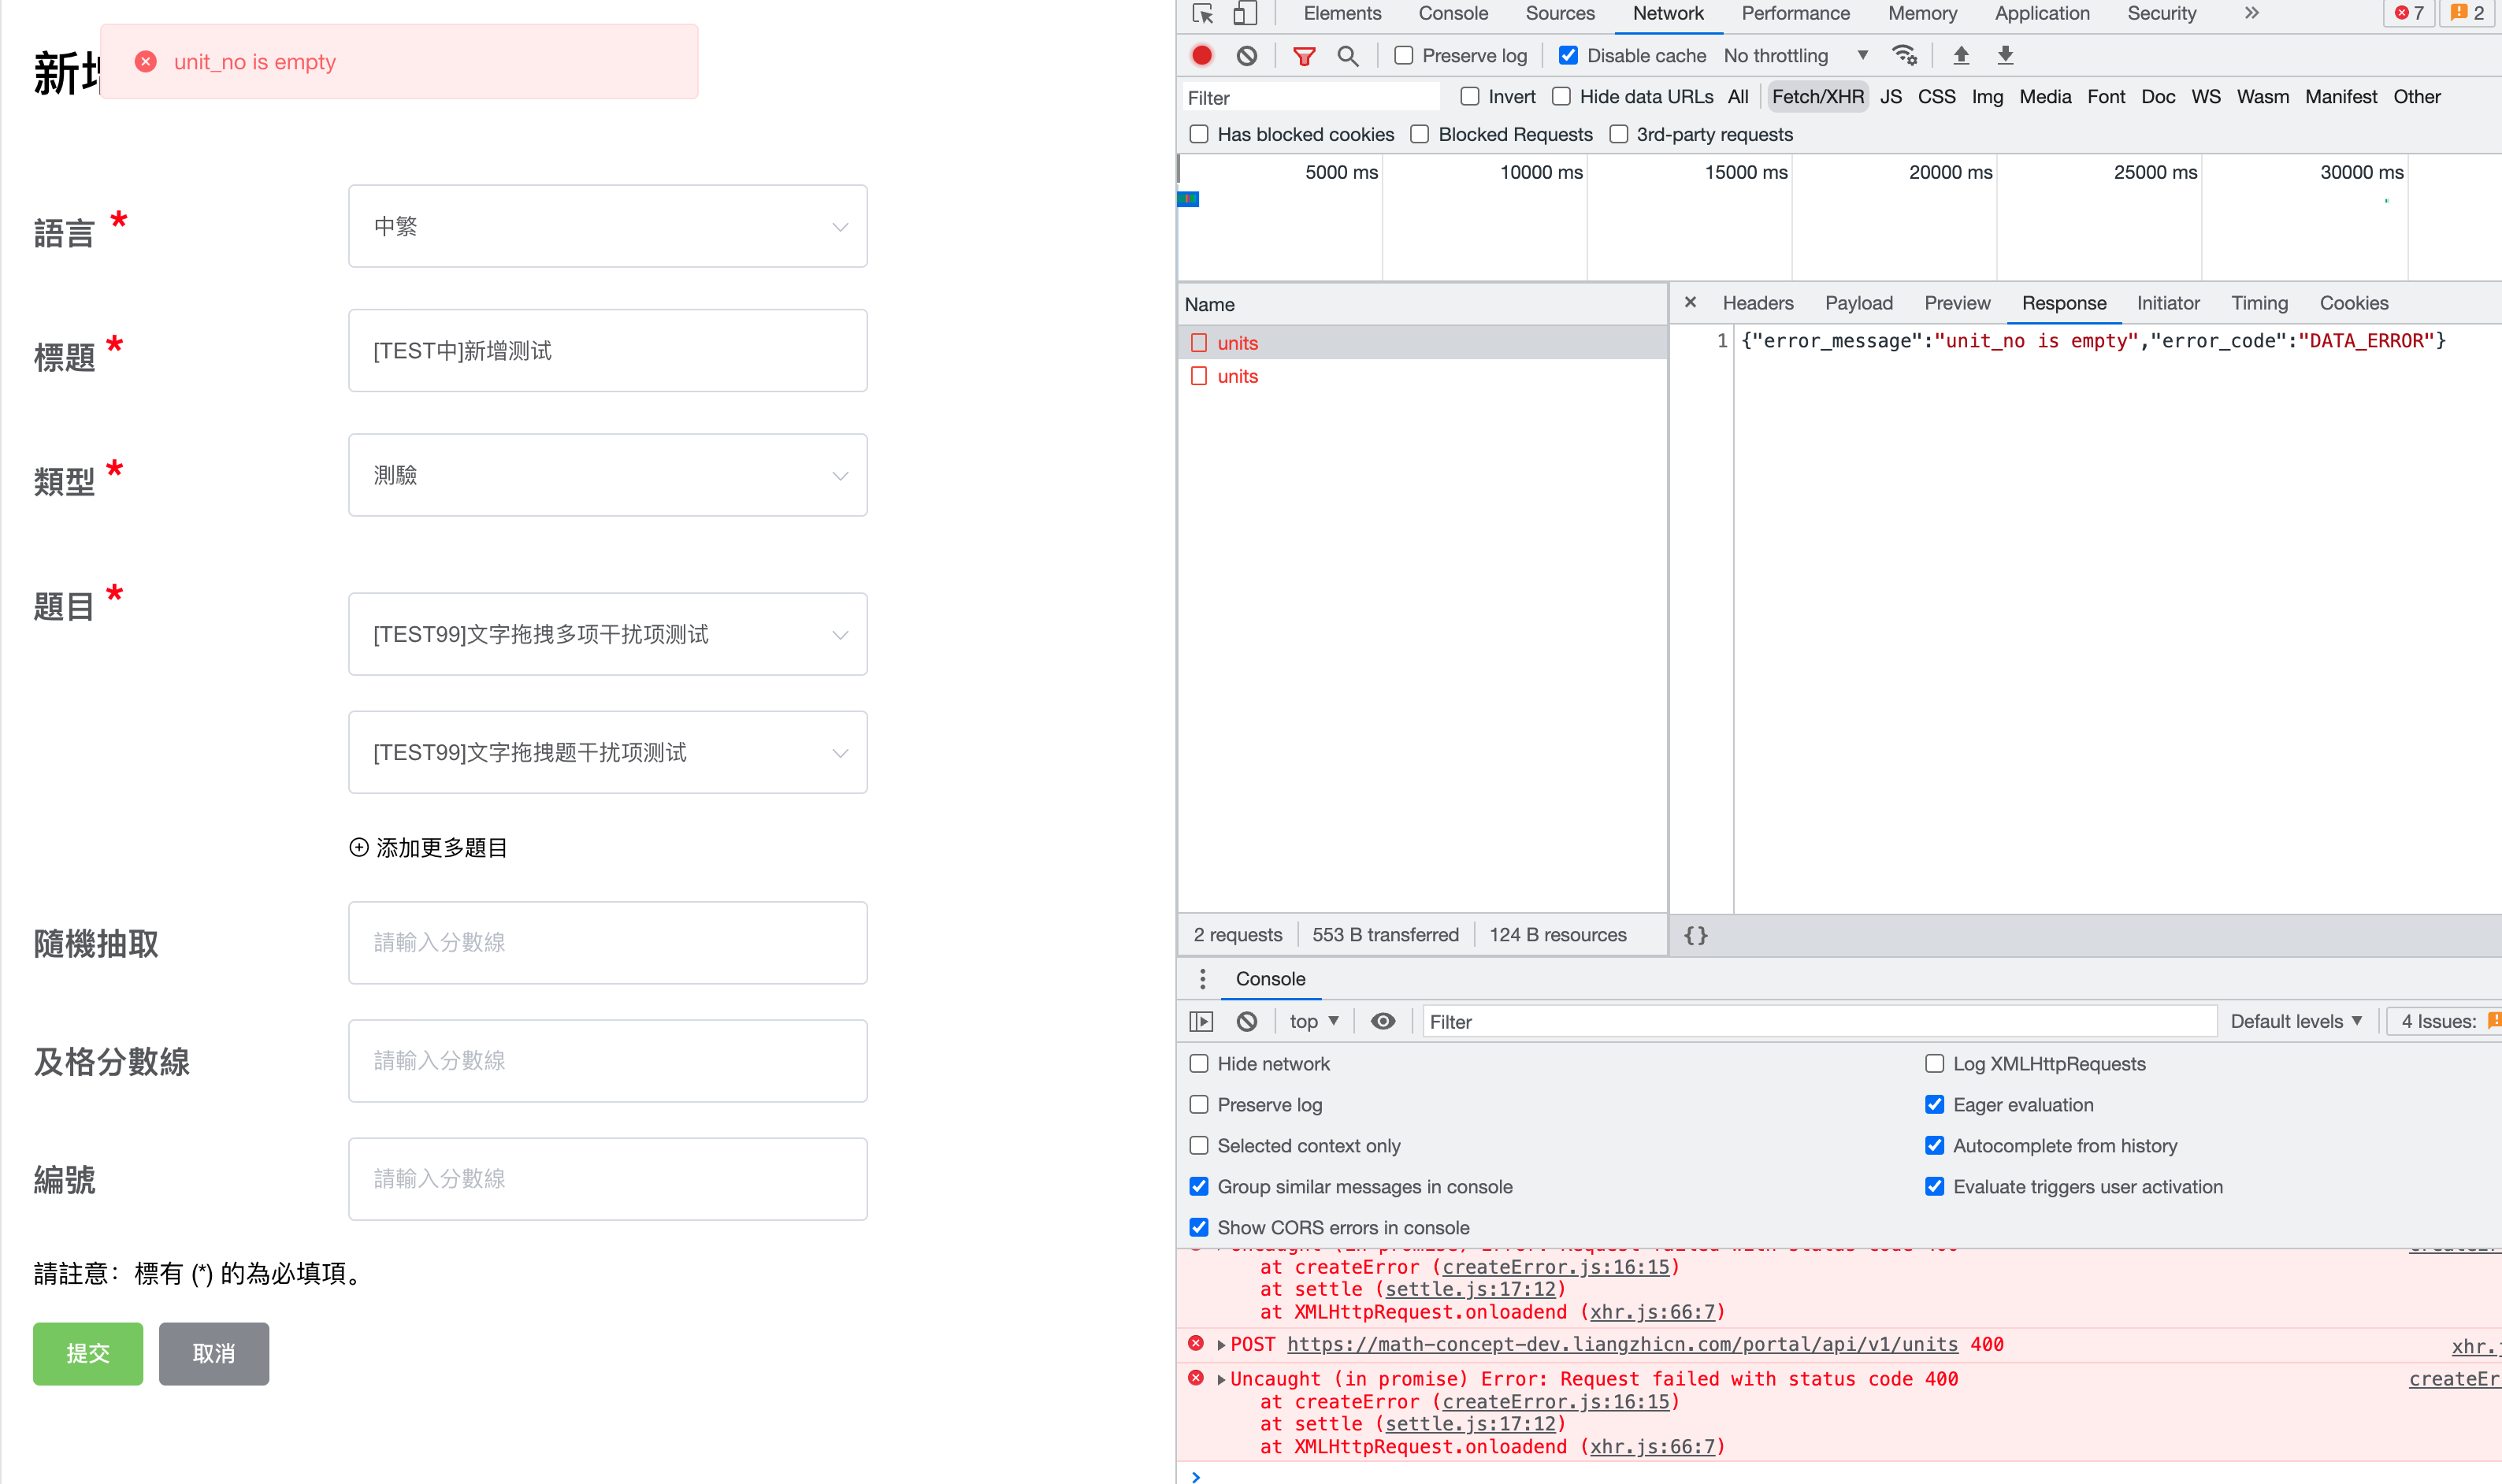Image resolution: width=2502 pixels, height=1484 pixels.
Task: Click the 標題 input field
Action: click(608, 350)
